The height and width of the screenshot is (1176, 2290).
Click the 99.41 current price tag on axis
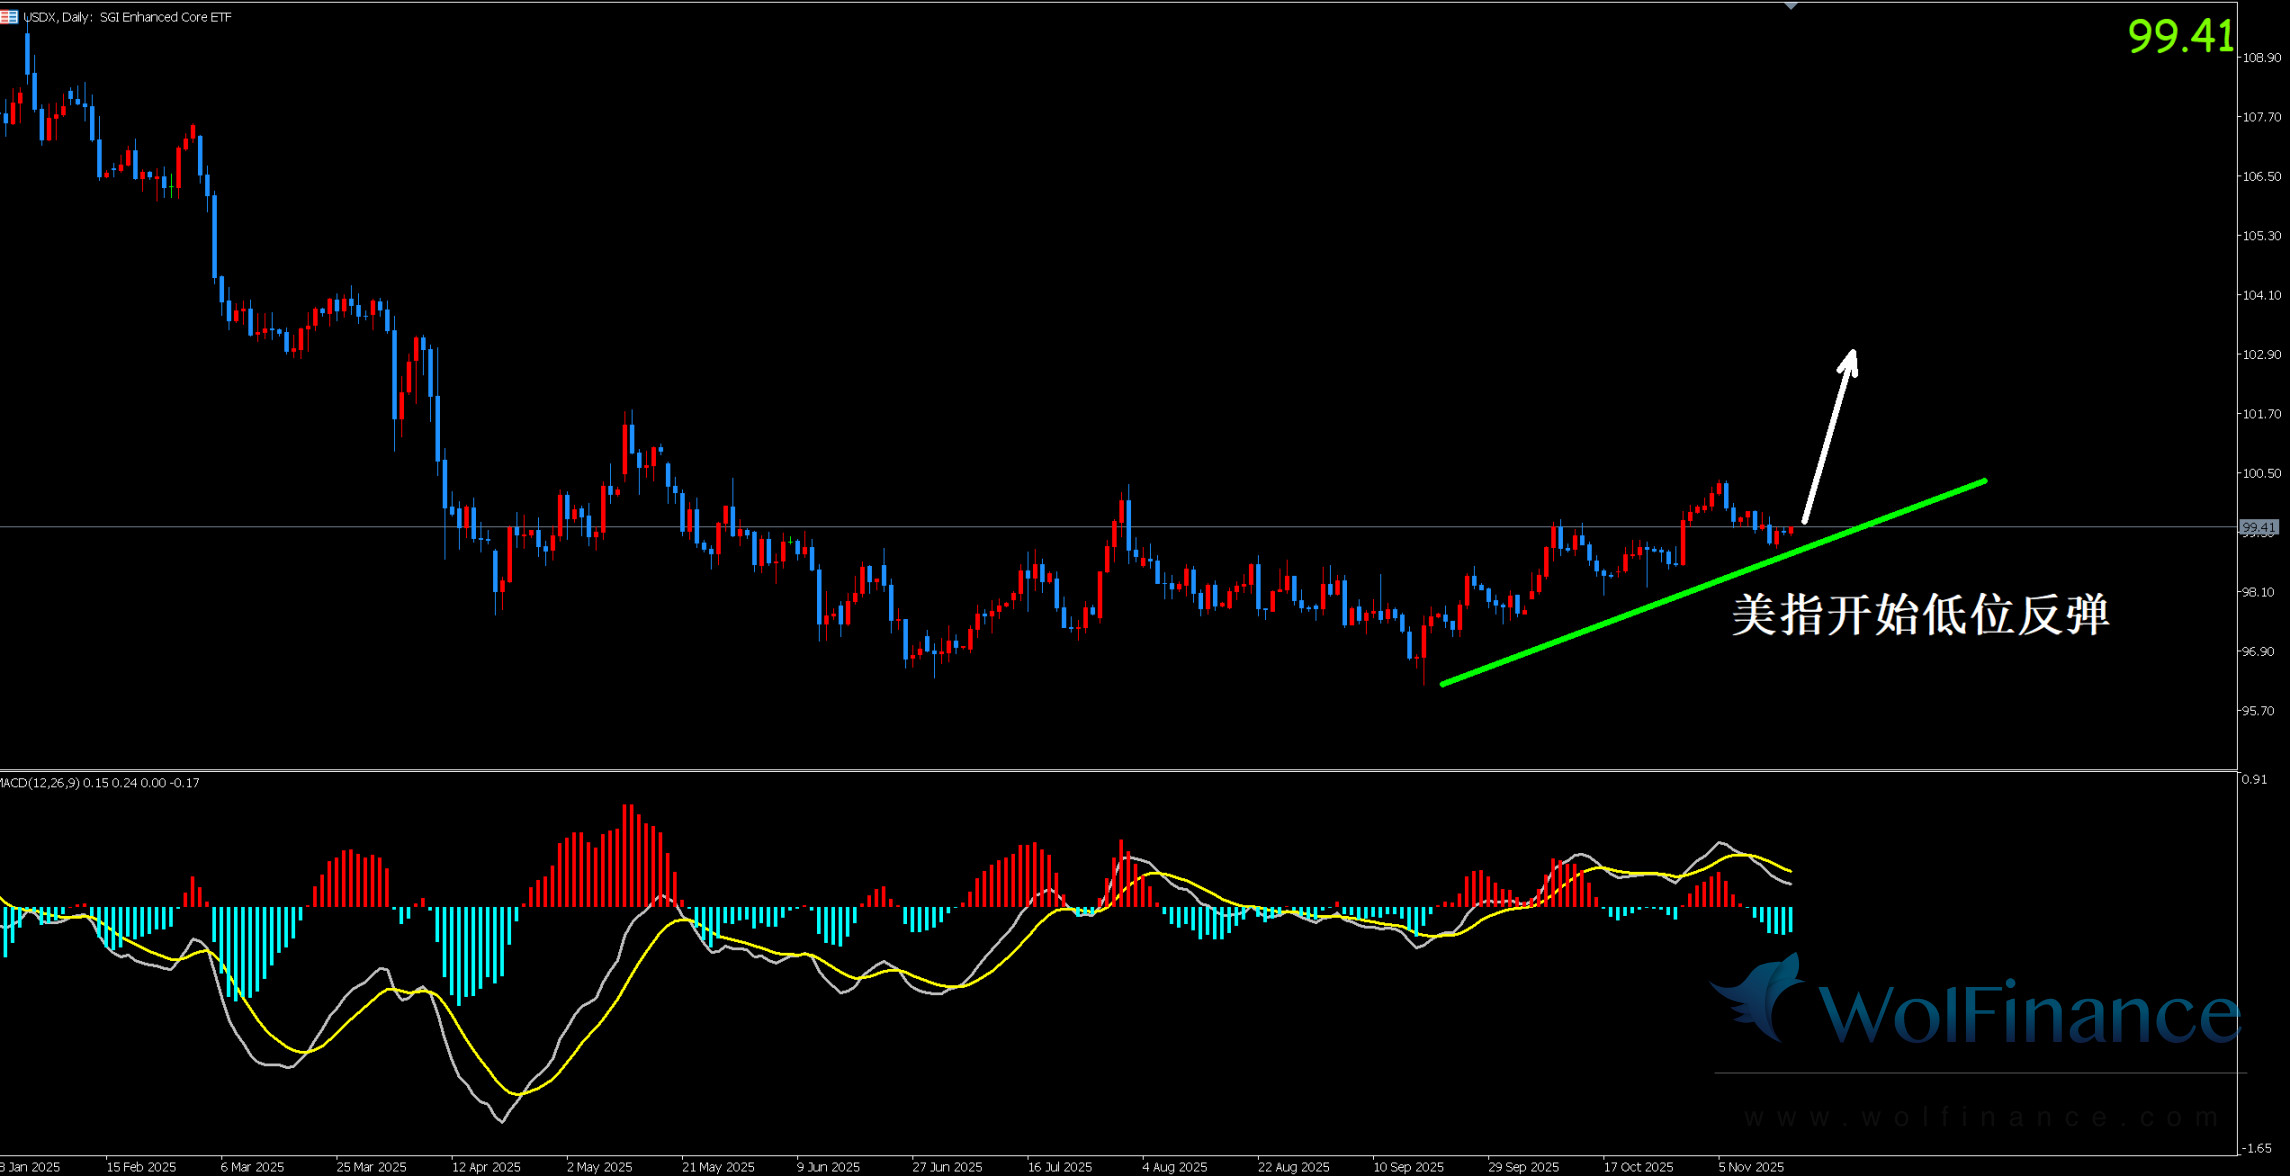click(x=2259, y=527)
